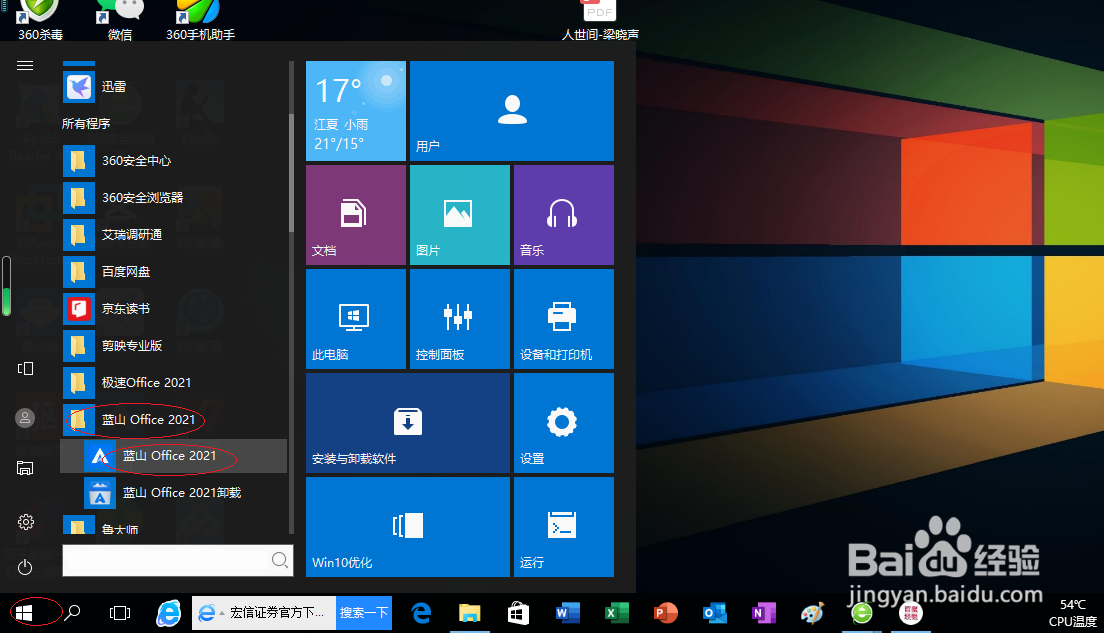
Task: Open the weather tile showing 17°
Action: 356,111
